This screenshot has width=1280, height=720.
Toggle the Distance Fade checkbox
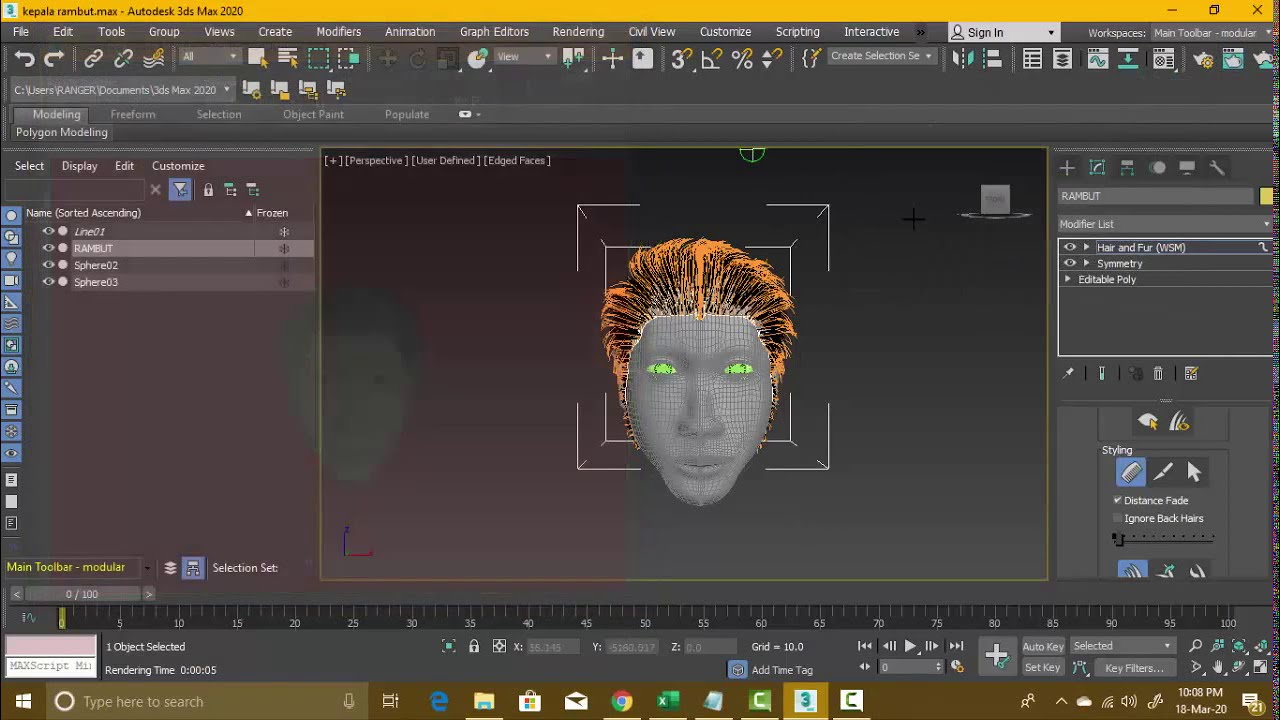coord(1118,500)
